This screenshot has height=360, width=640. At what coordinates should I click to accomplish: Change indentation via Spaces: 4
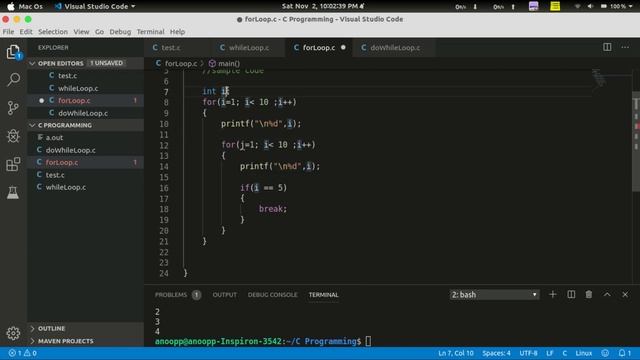click(x=496, y=353)
